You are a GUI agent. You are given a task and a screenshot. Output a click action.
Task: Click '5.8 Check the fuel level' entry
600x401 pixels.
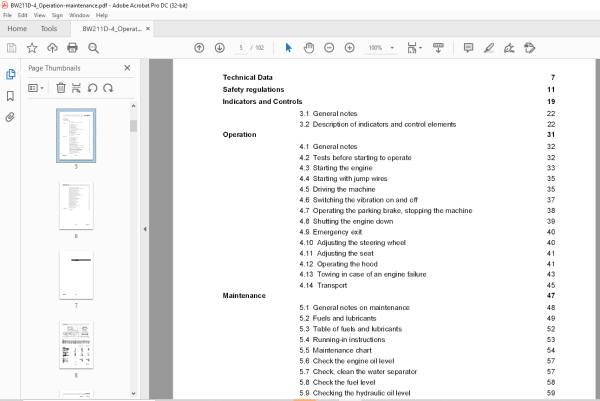pyautogui.click(x=338, y=382)
